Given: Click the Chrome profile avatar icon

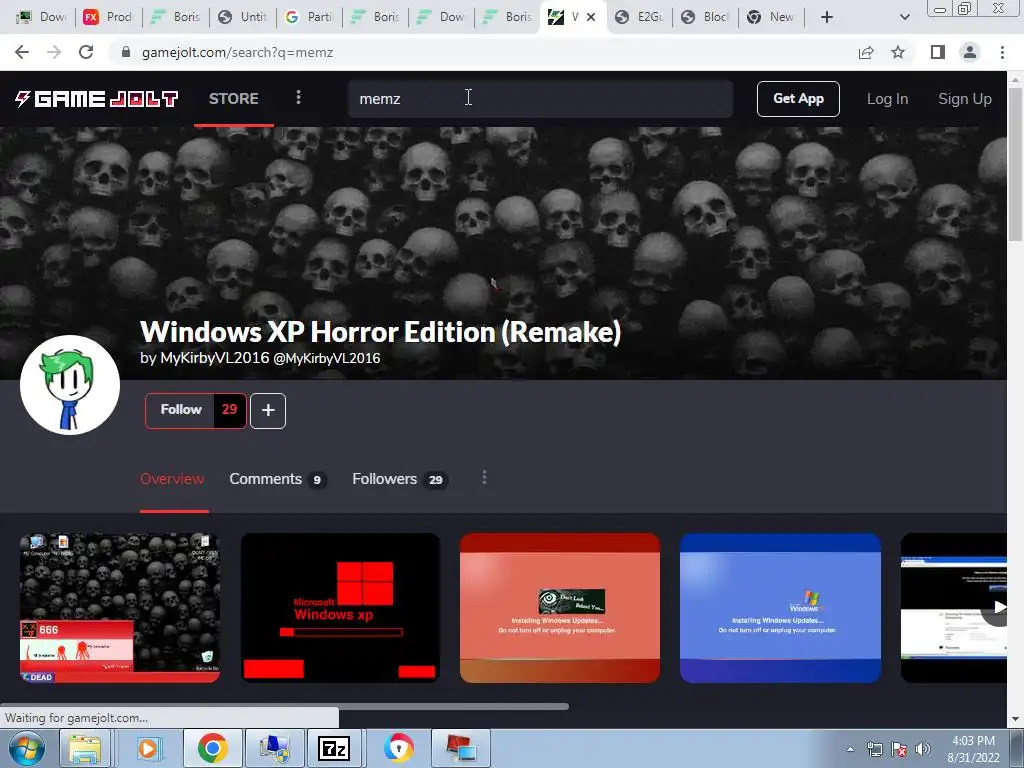Looking at the screenshot, I should pyautogui.click(x=970, y=52).
